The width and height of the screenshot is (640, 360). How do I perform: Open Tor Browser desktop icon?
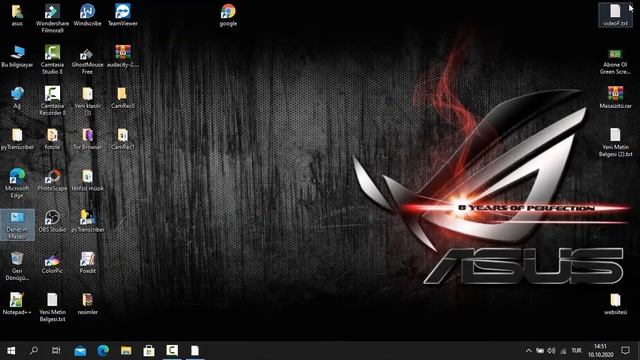point(87,139)
